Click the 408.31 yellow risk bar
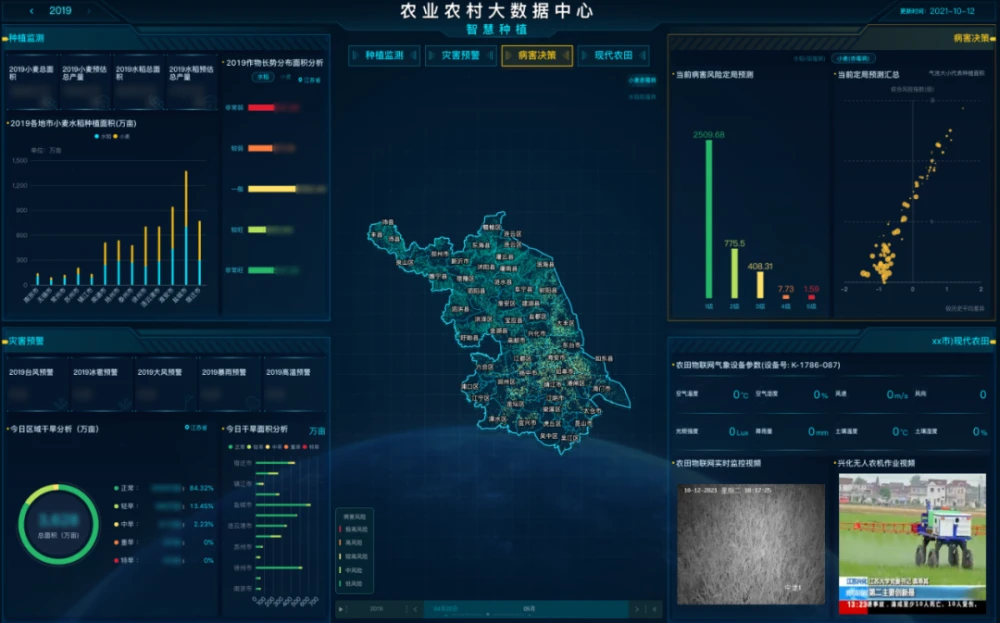1000x623 pixels. 760,285
